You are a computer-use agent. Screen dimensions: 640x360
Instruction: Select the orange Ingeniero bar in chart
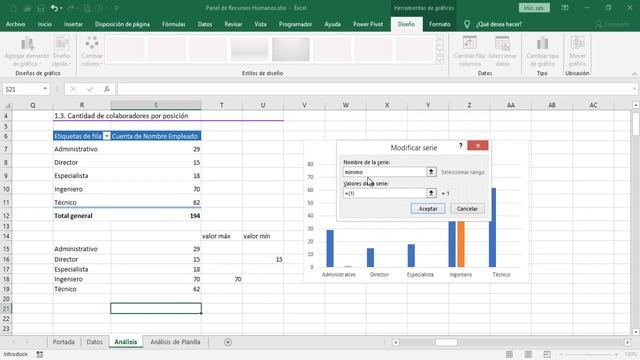(461, 244)
